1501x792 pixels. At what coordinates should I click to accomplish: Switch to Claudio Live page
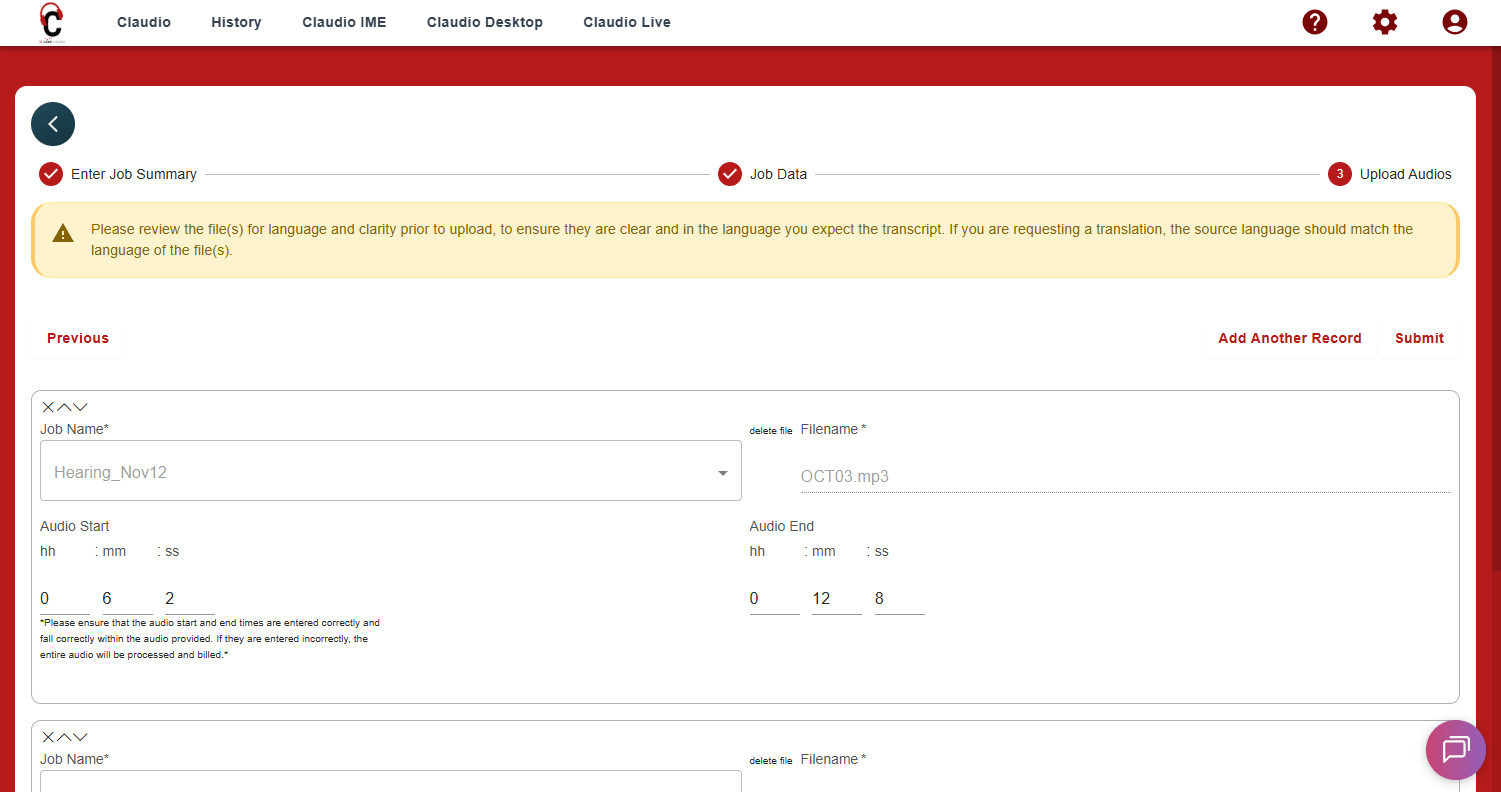(x=627, y=22)
